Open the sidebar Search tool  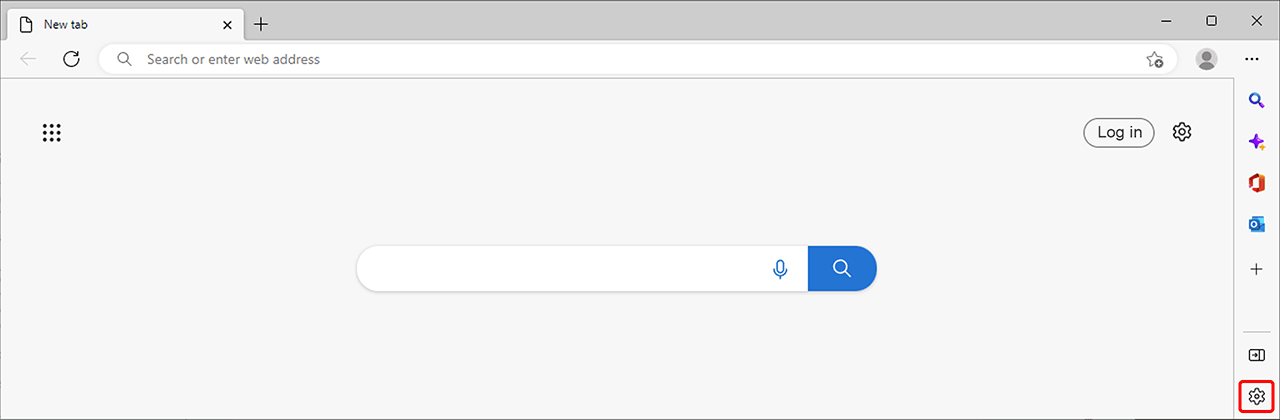1257,100
